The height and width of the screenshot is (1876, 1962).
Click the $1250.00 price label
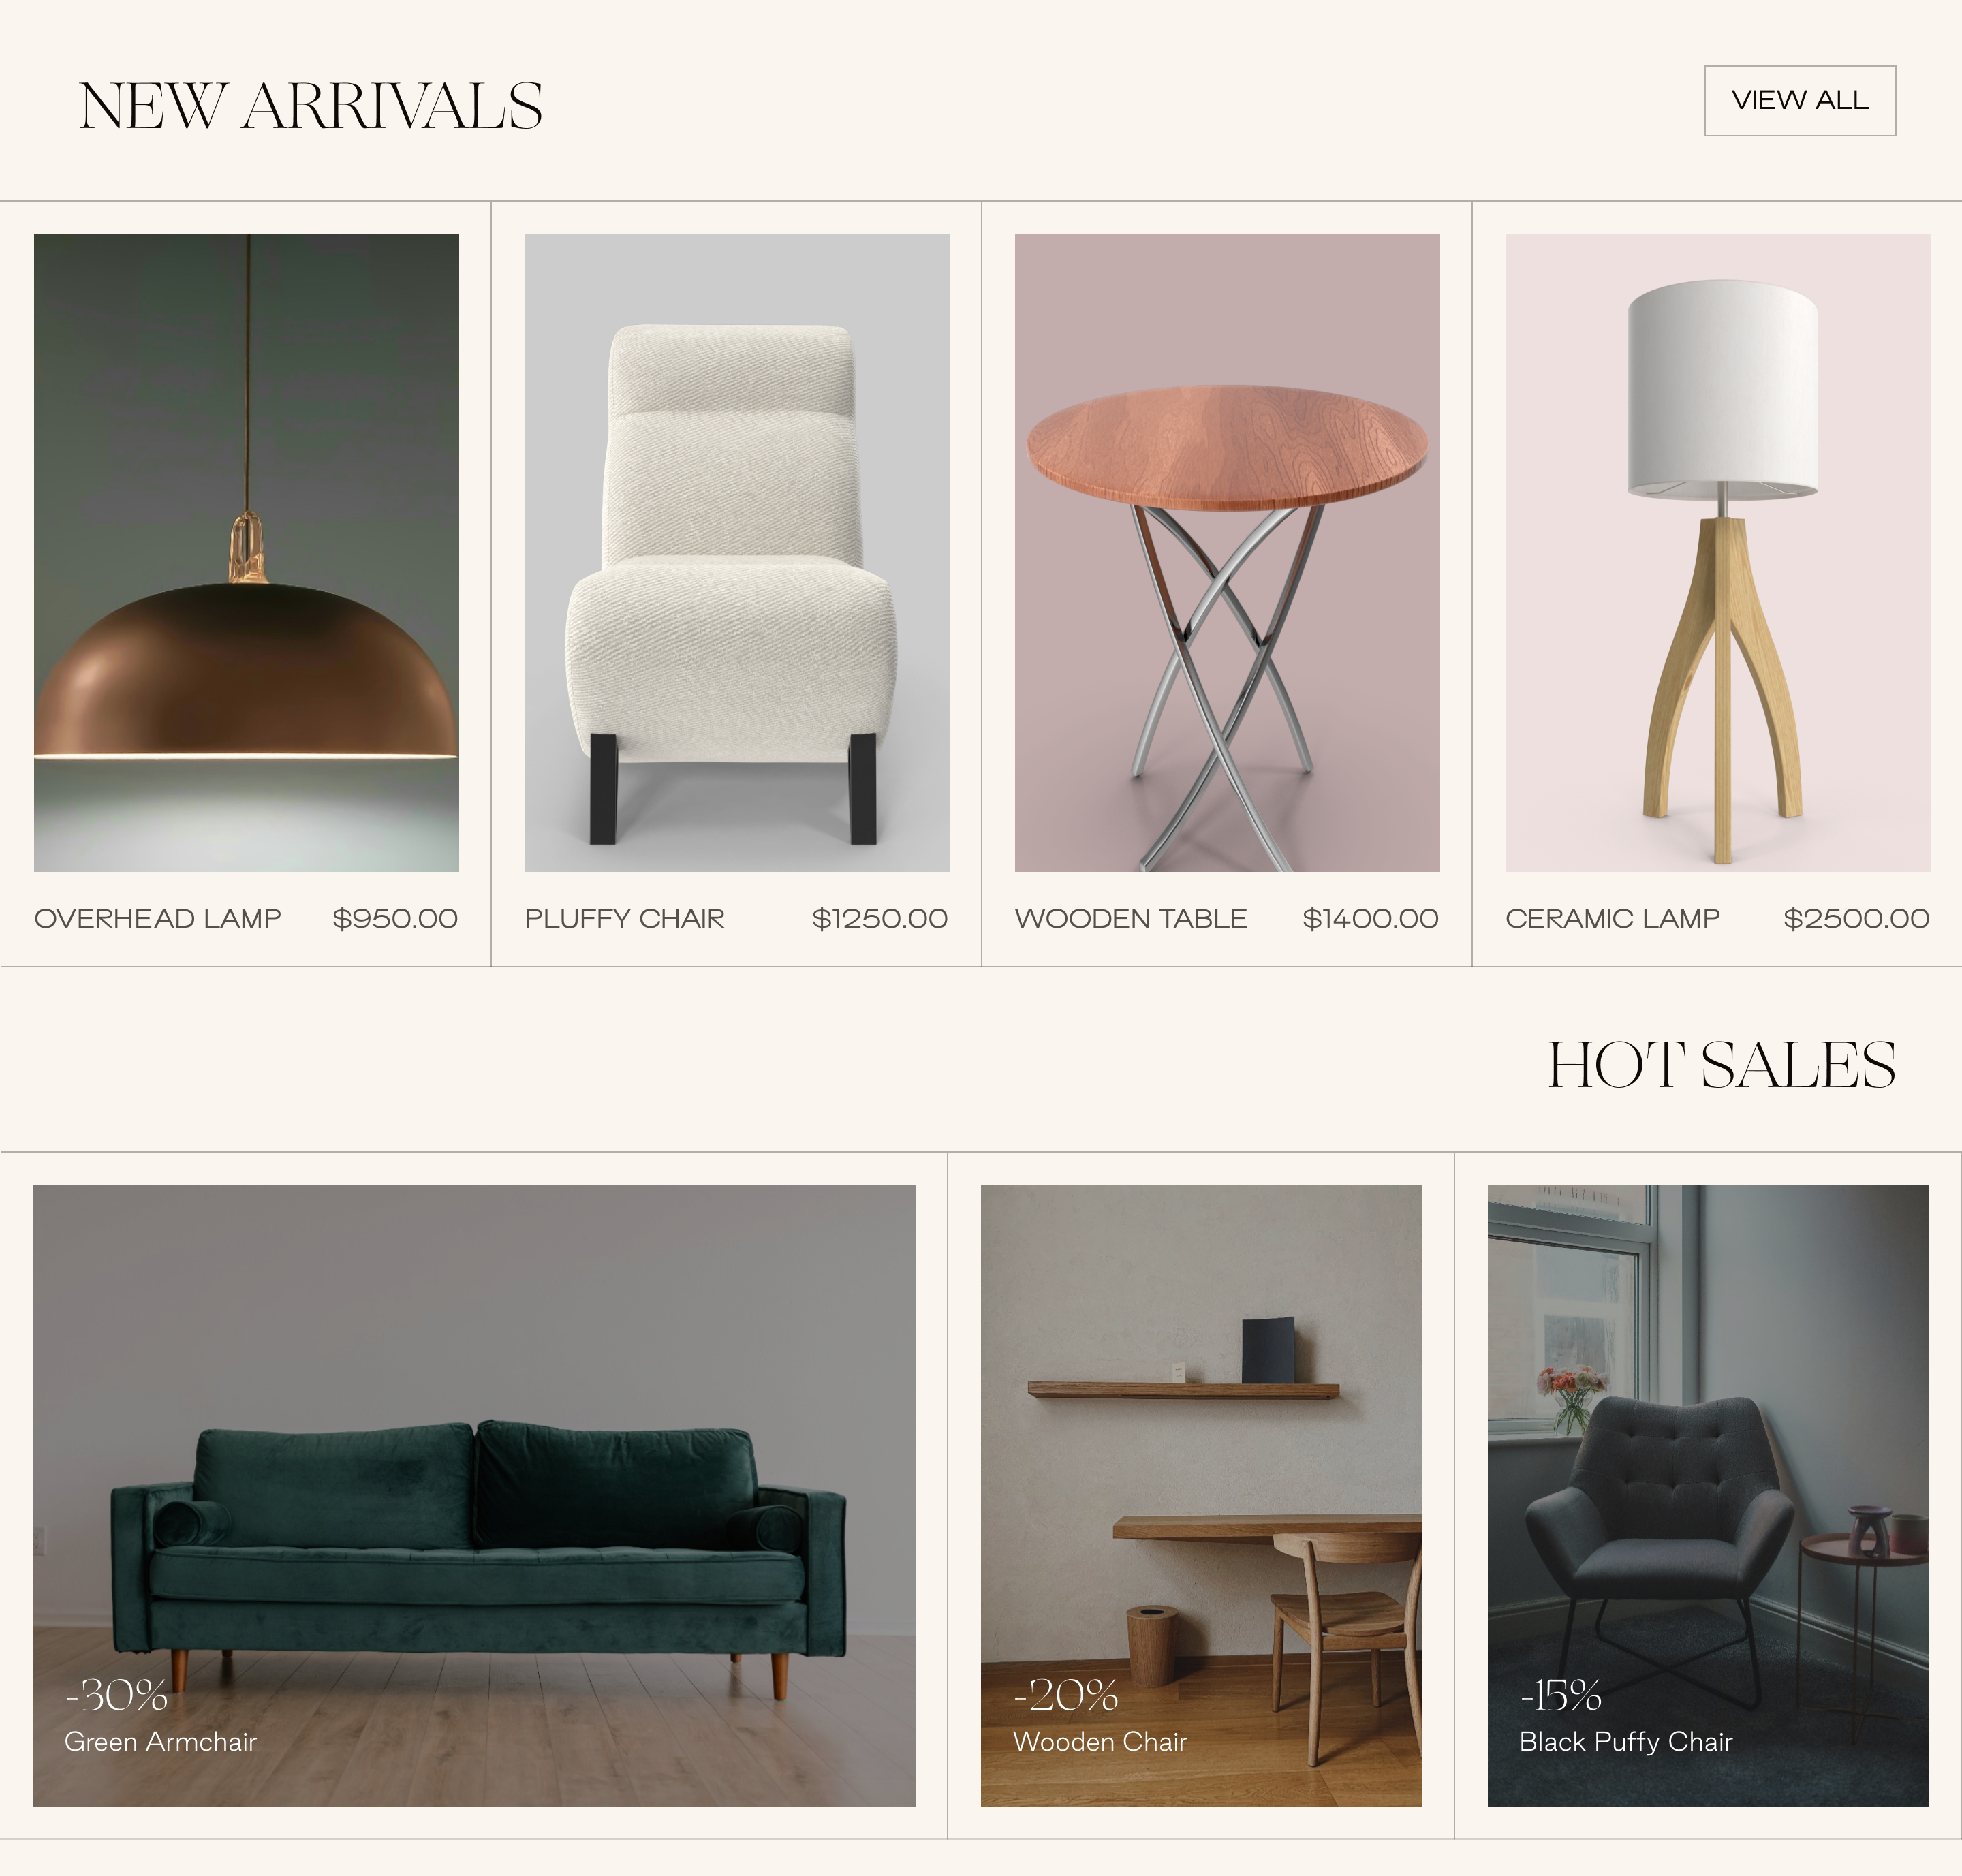[880, 919]
